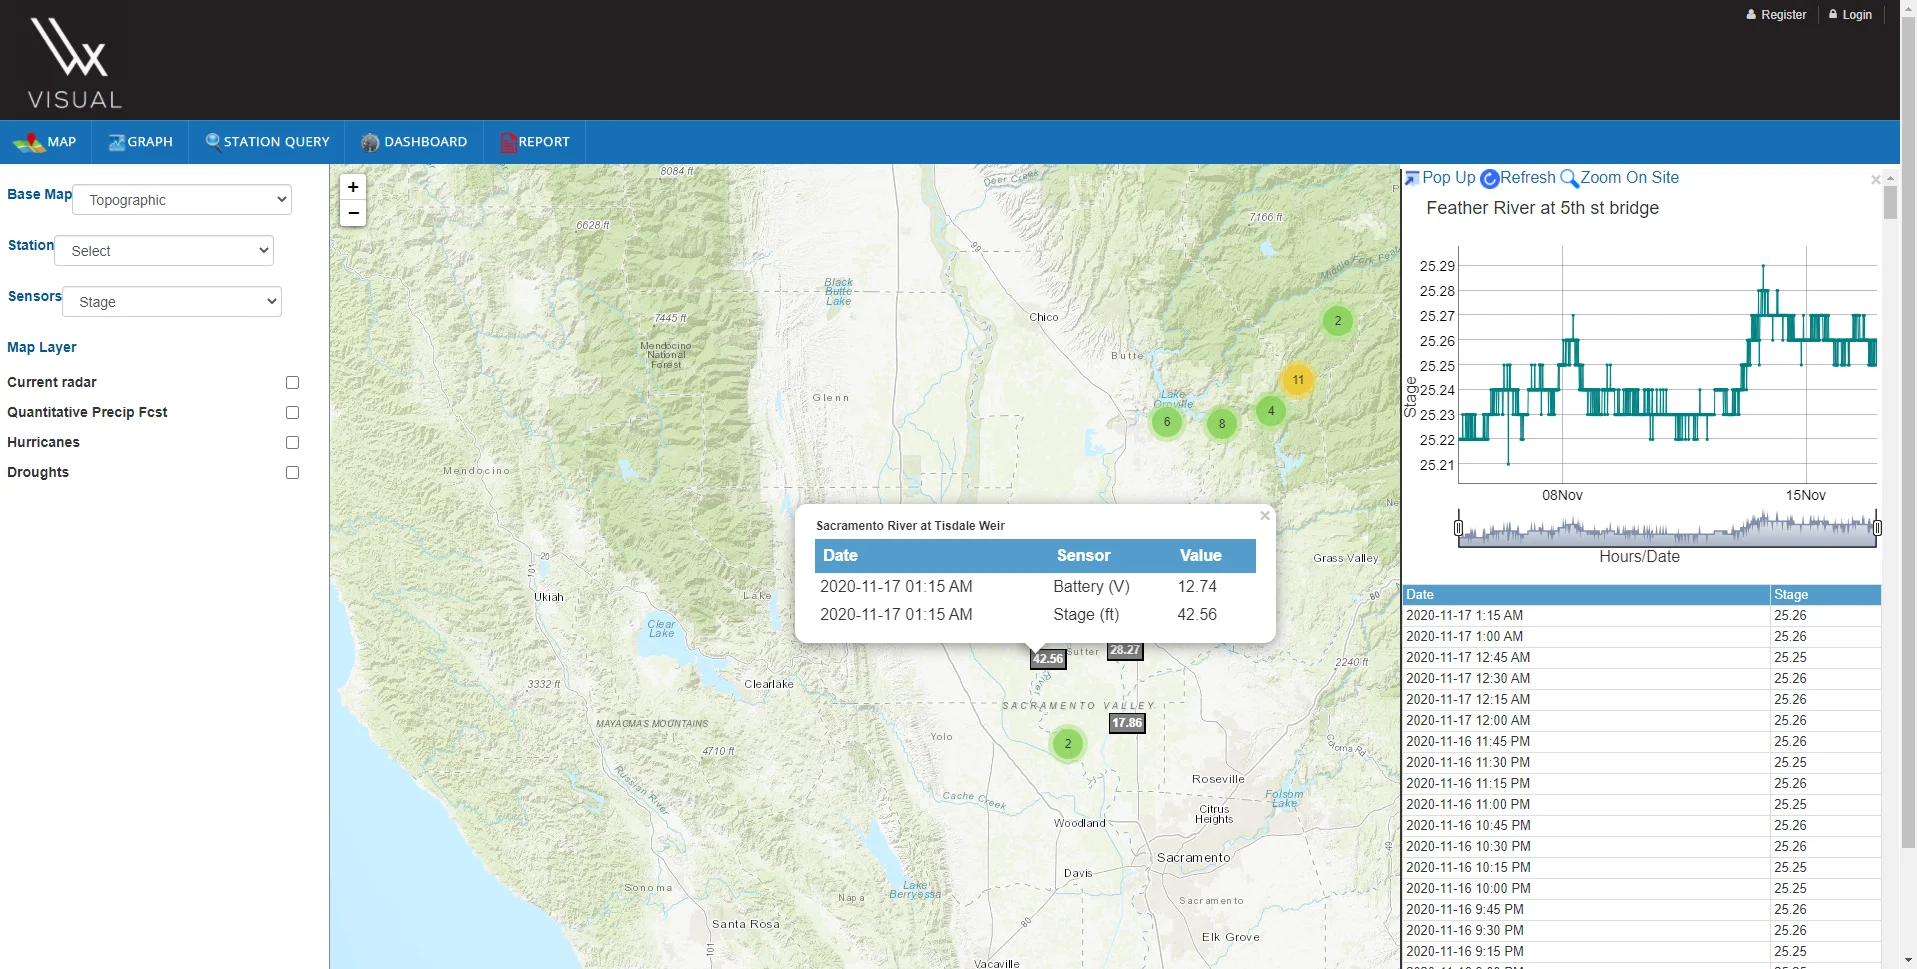This screenshot has height=969, width=1917.
Task: Click the Dashboard gauge icon
Action: point(370,142)
